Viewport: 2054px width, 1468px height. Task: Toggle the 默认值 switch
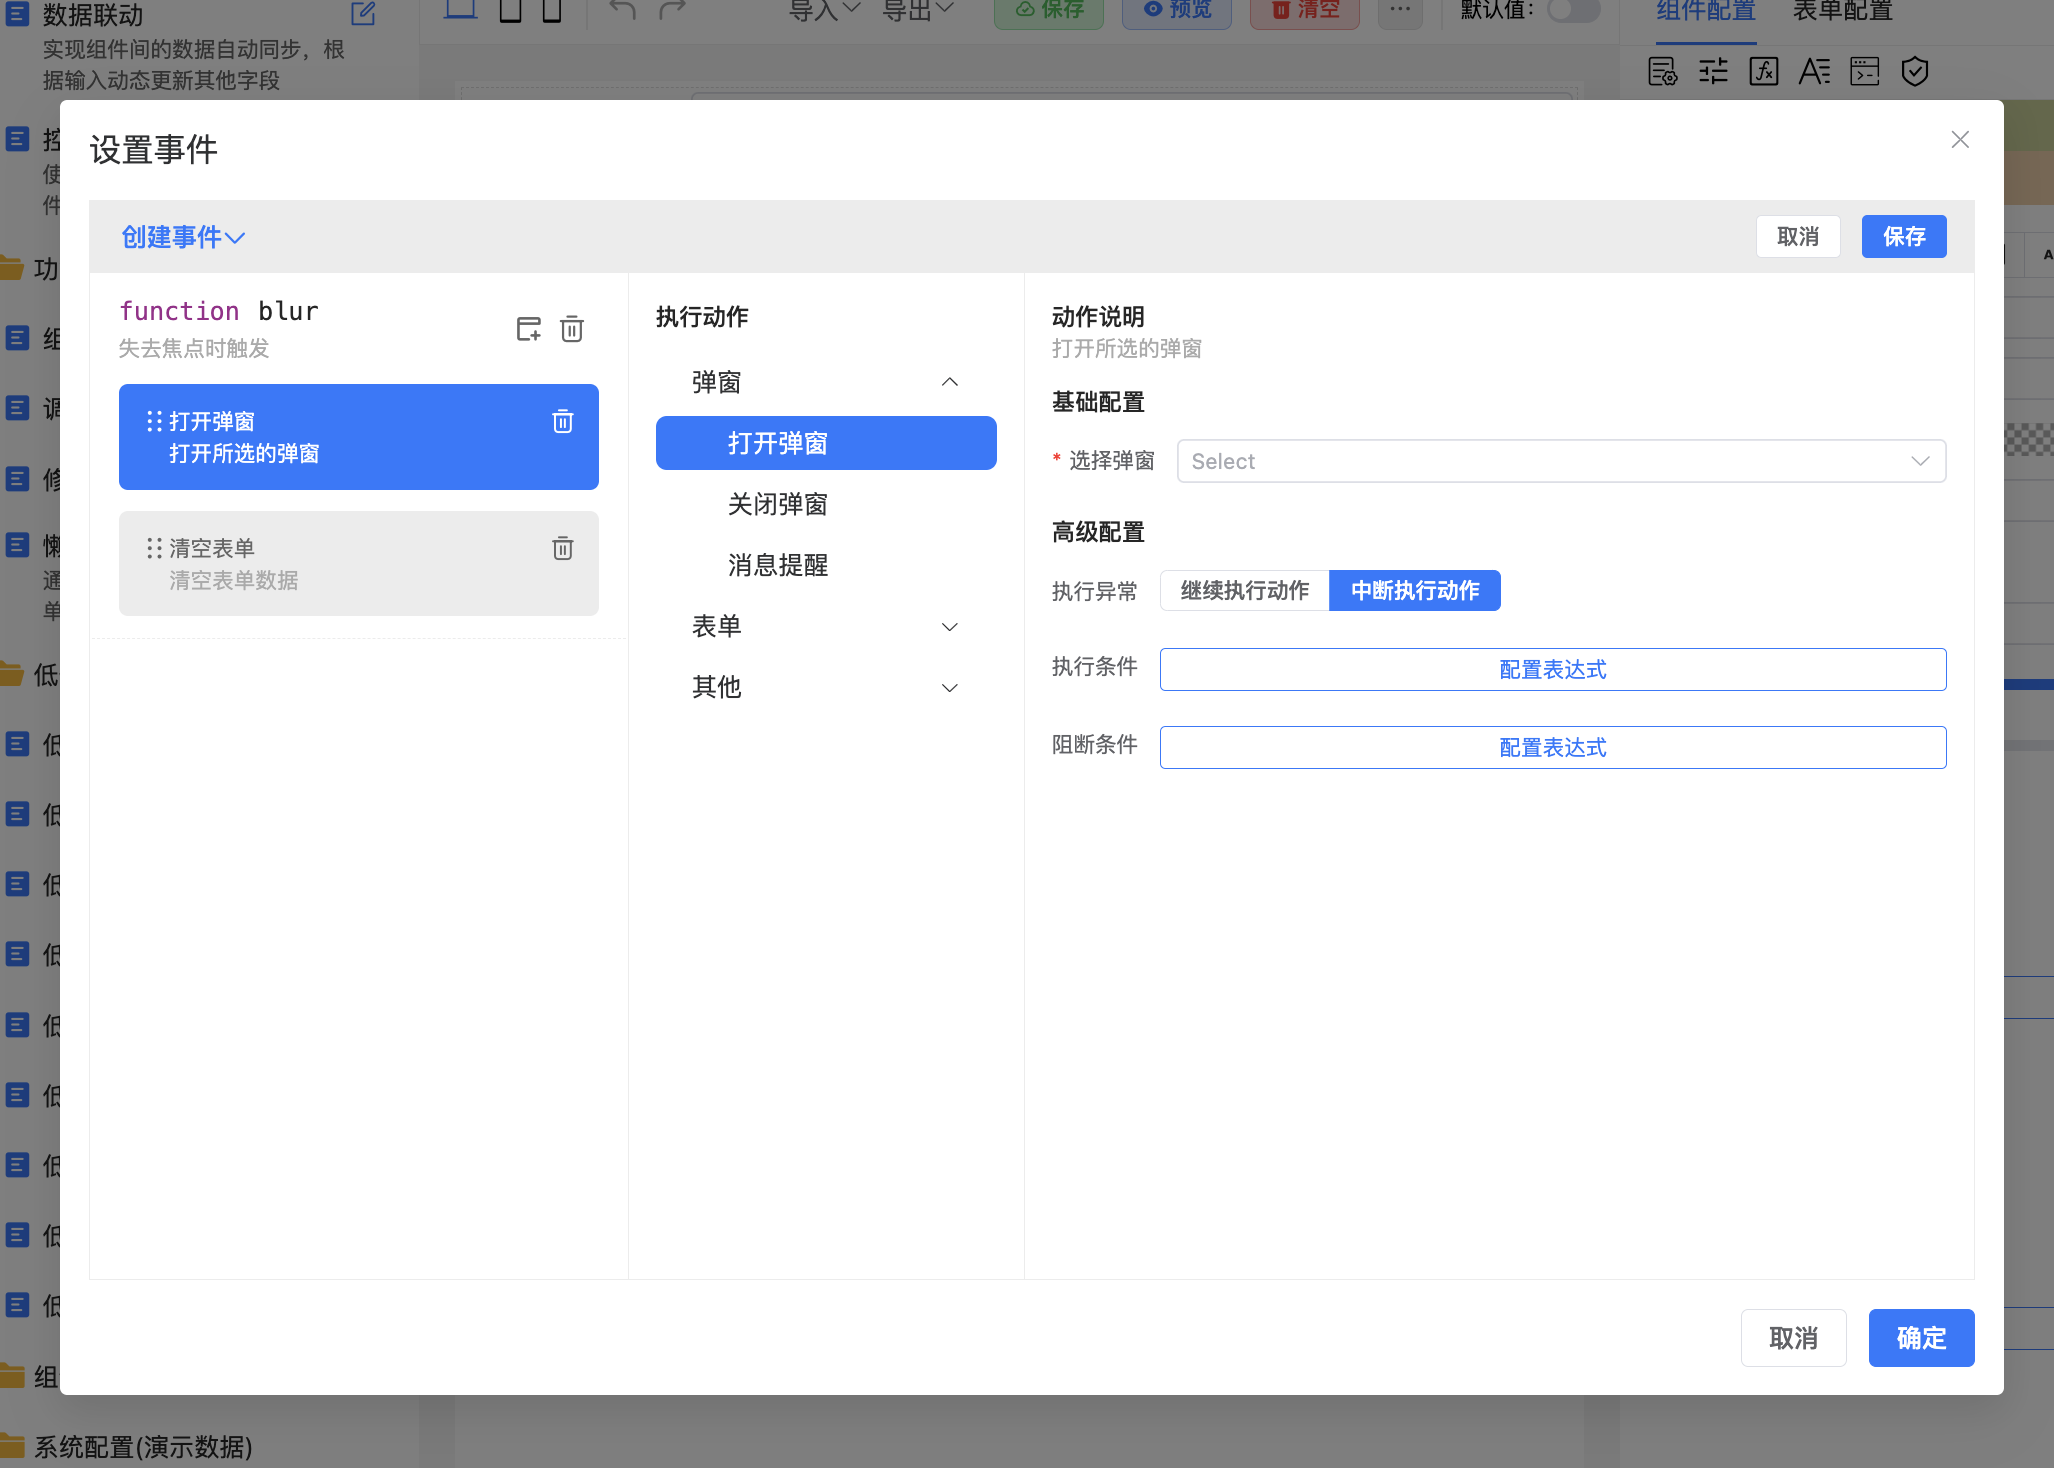1572,11
